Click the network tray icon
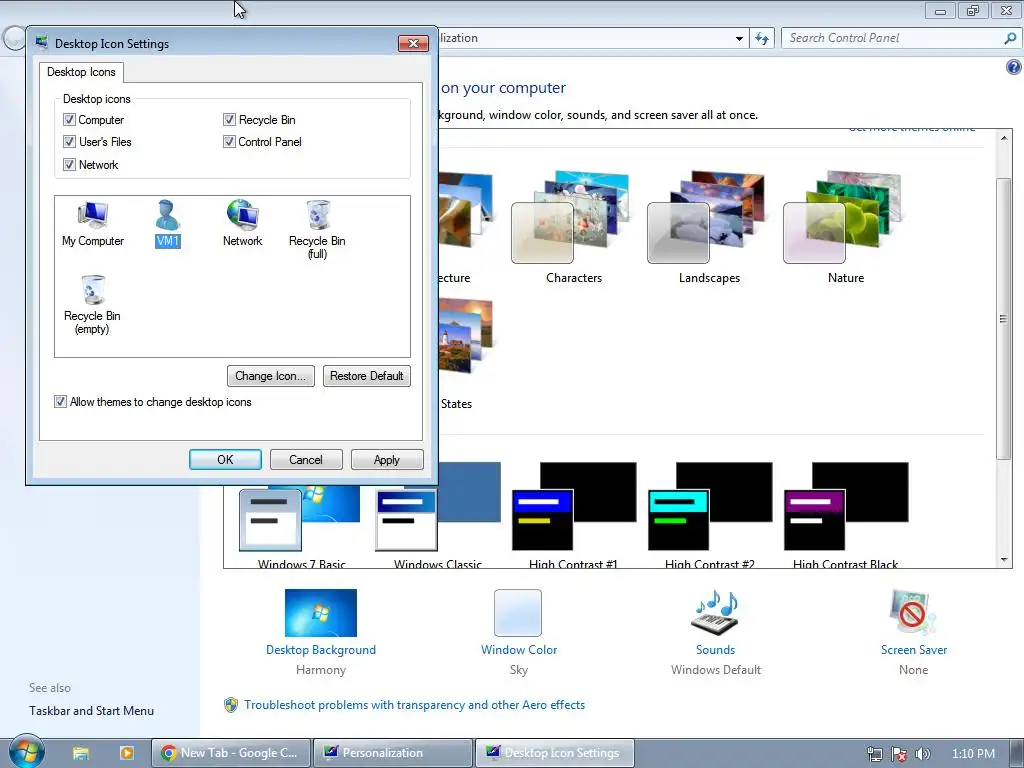 click(874, 754)
